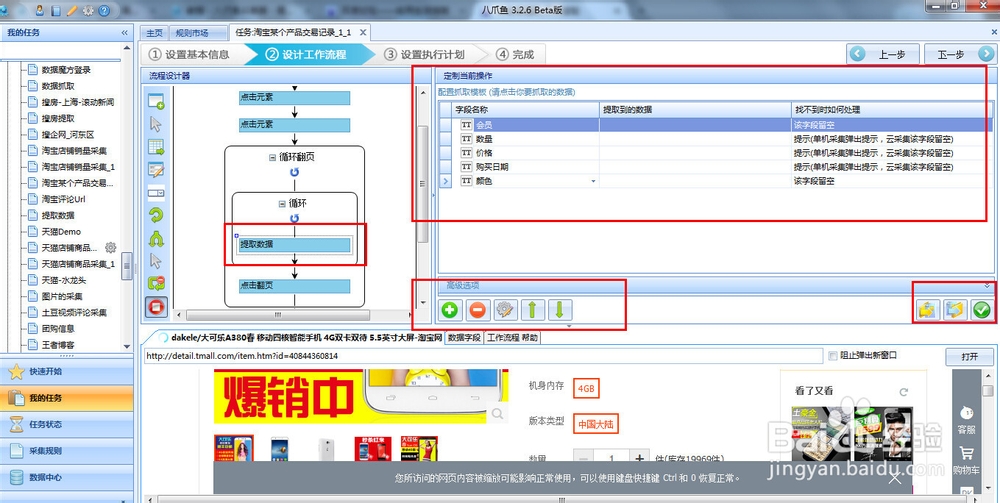Open task 土豆视频评论采集 in tree
Screen dimensions: 1000x503
(75, 312)
